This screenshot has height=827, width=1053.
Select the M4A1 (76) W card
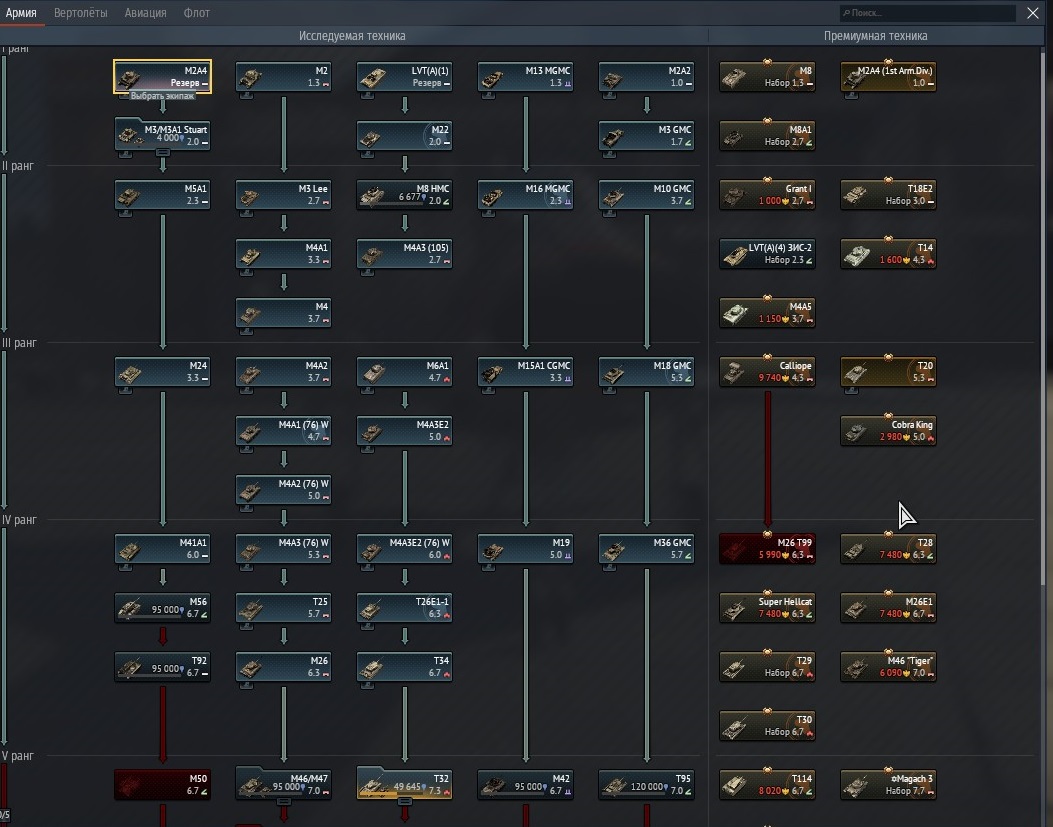click(283, 431)
